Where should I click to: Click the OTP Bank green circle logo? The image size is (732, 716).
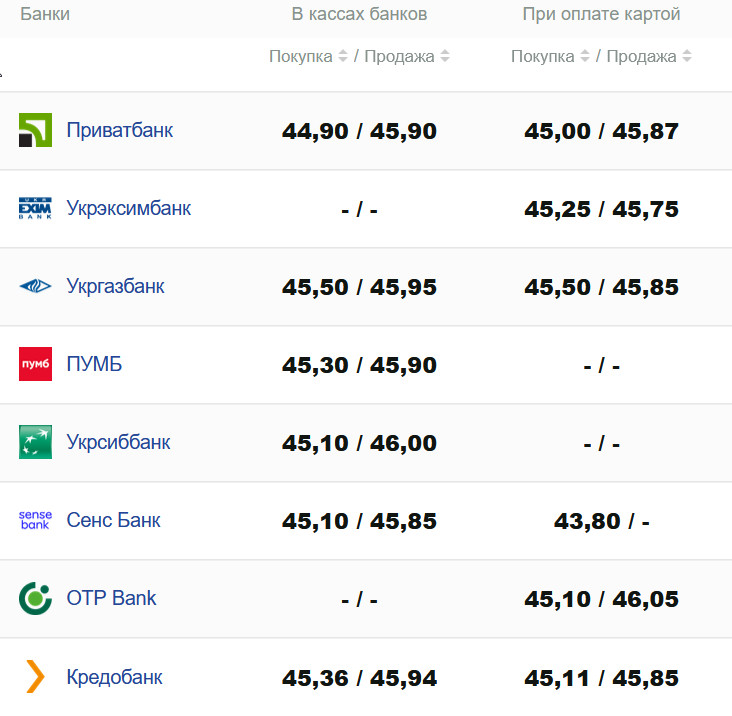35,598
